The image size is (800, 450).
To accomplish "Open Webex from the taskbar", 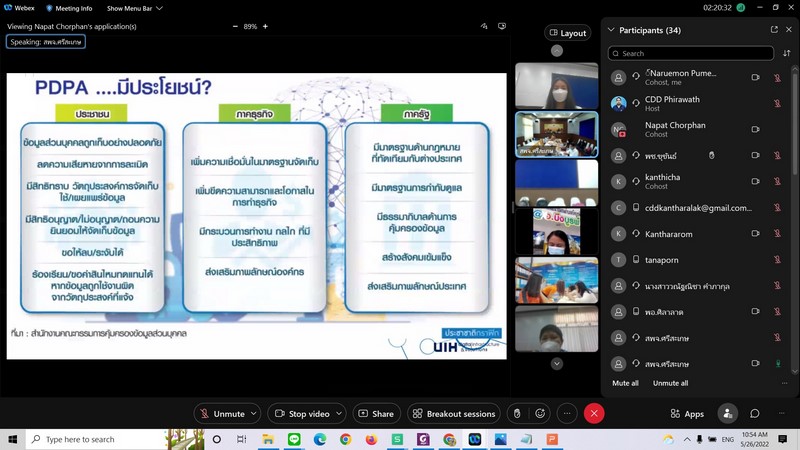I will point(474,439).
